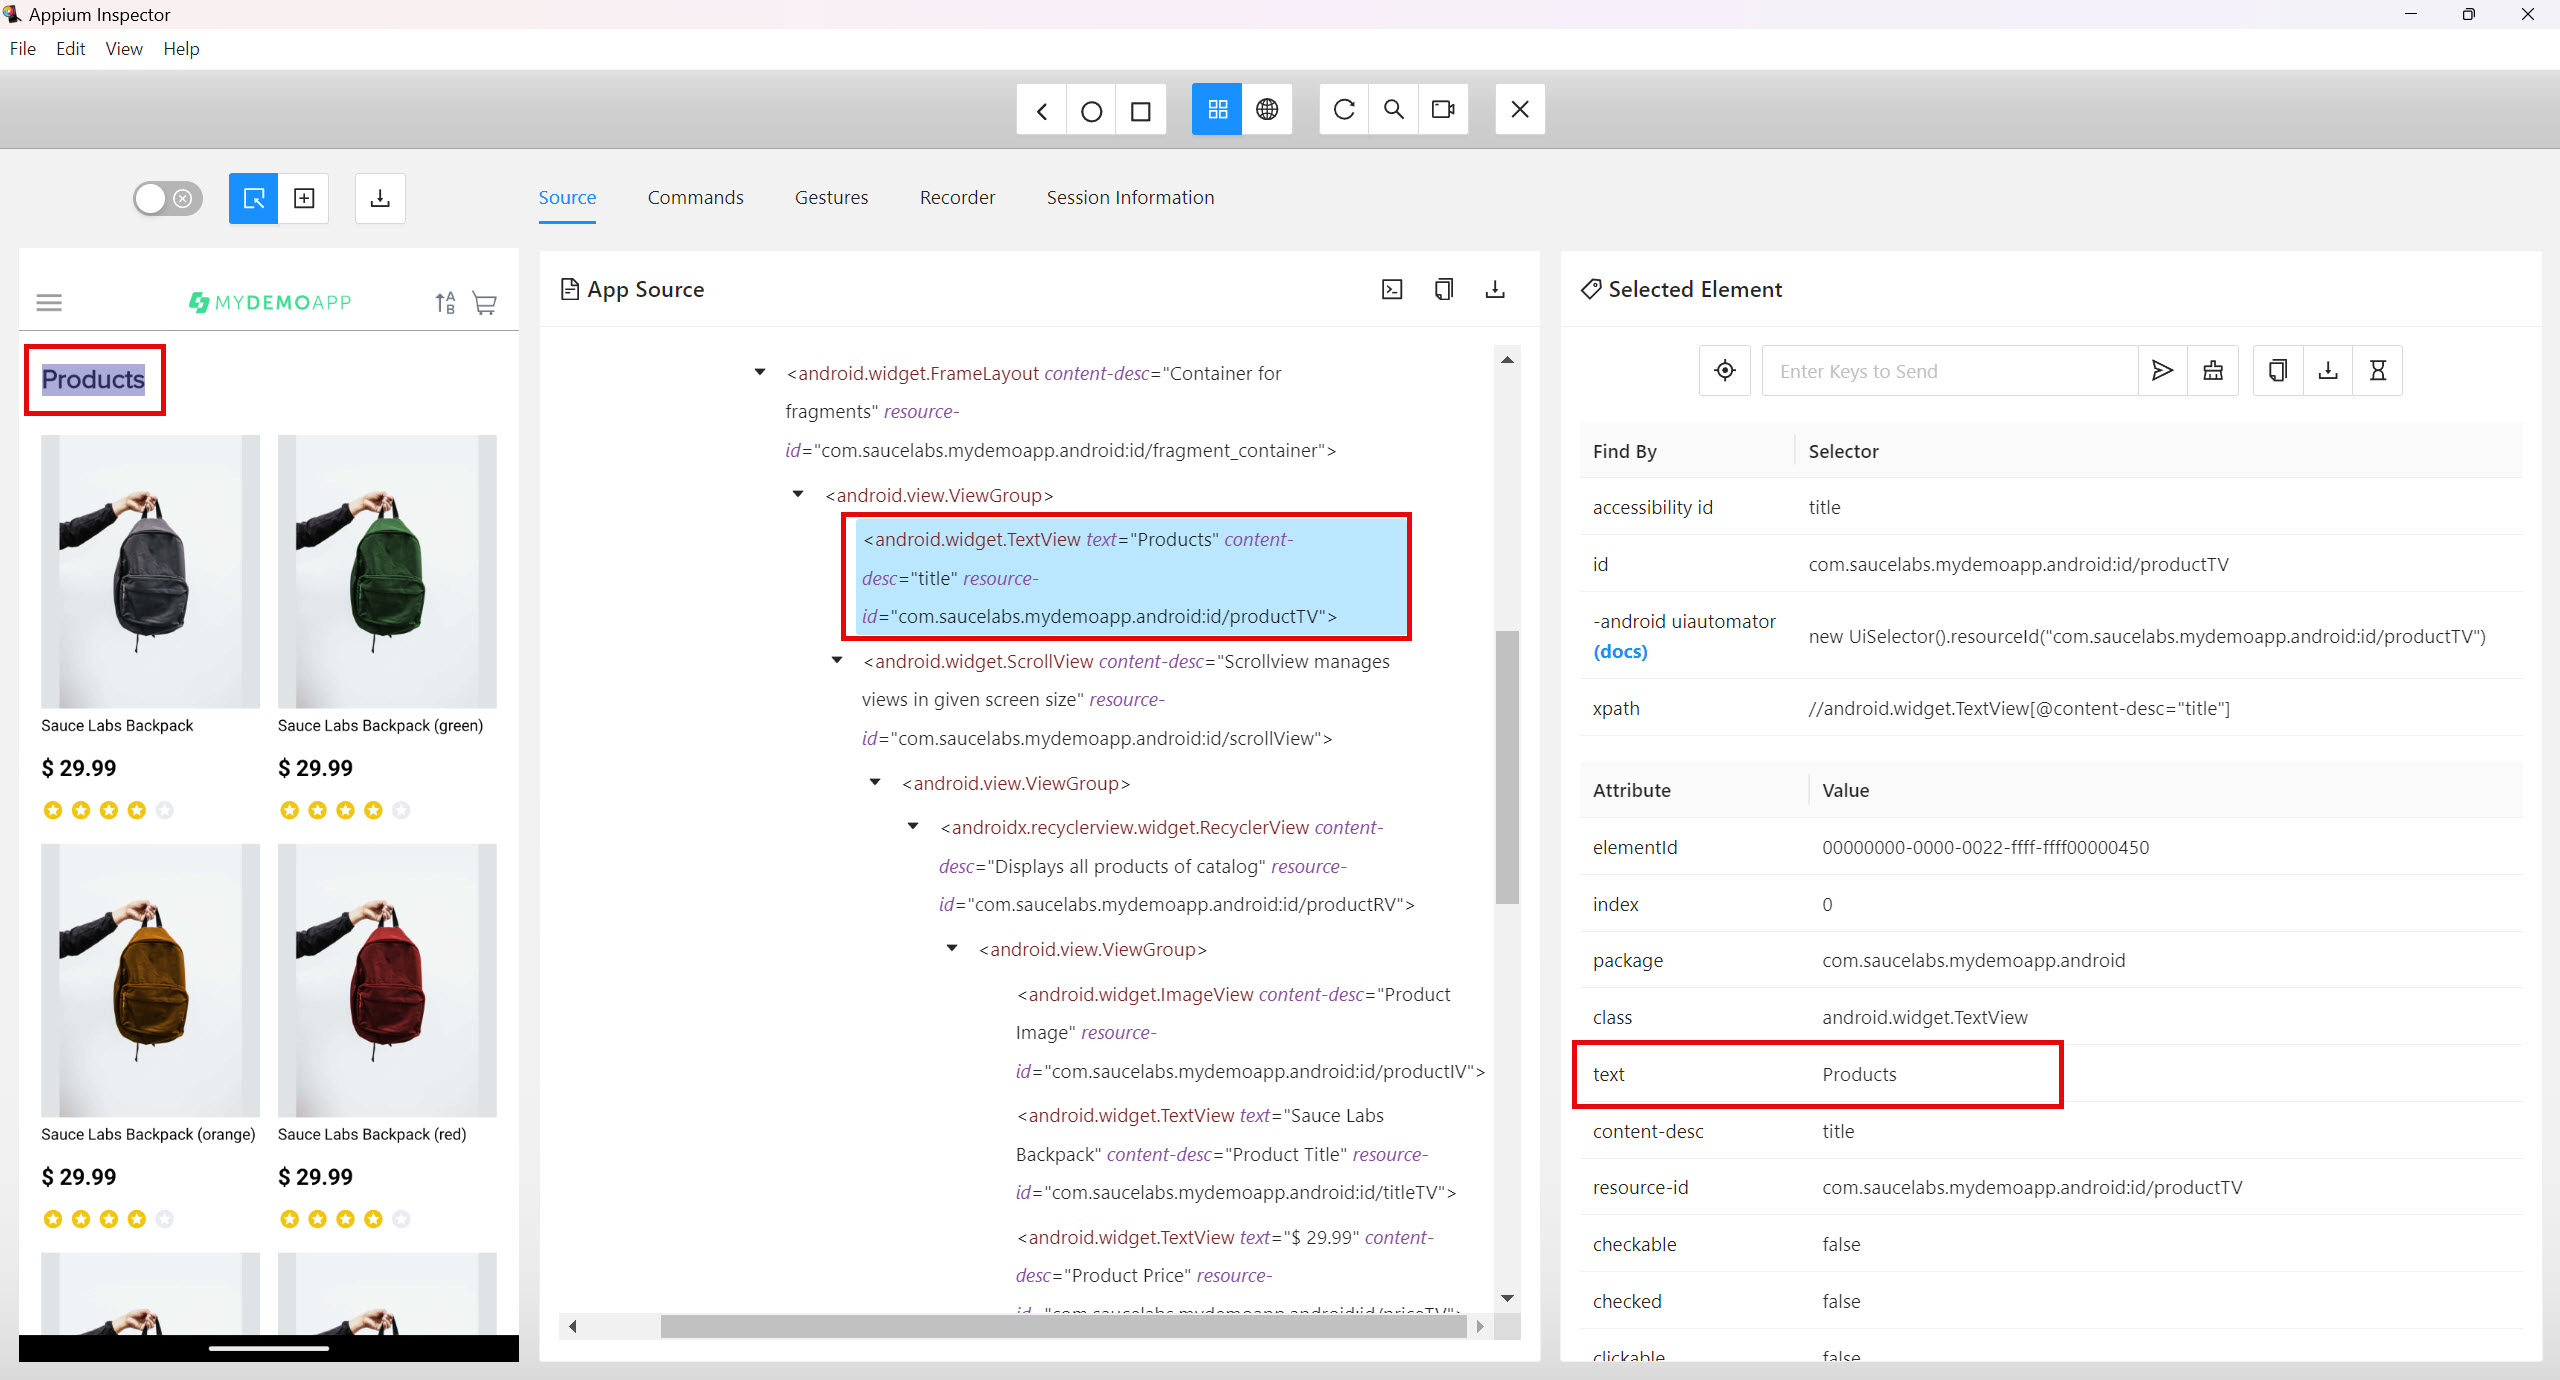The width and height of the screenshot is (2560, 1380).
Task: Click the scroll right arrow in App Source
Action: point(1480,1326)
